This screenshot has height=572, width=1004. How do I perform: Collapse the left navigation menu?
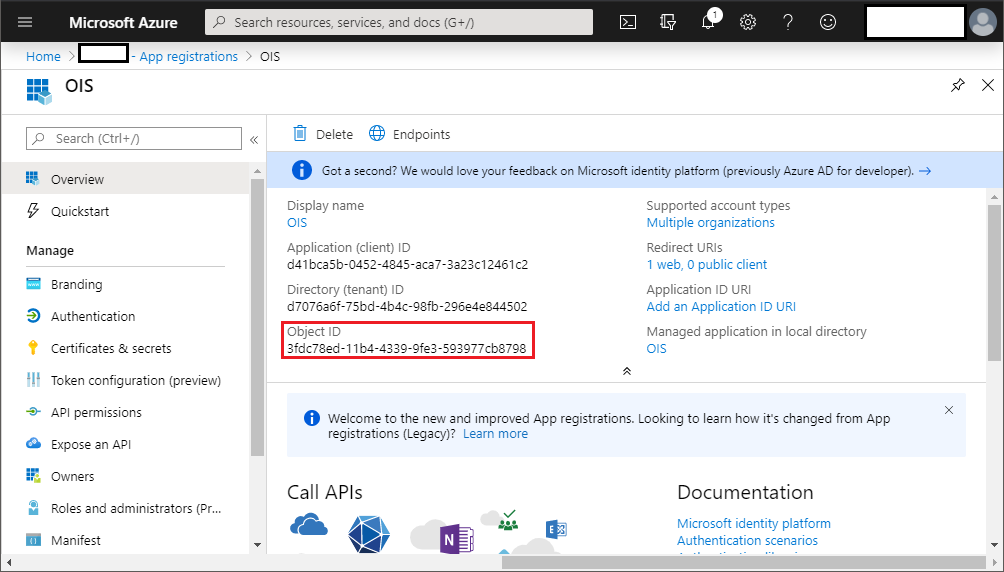[x=254, y=140]
